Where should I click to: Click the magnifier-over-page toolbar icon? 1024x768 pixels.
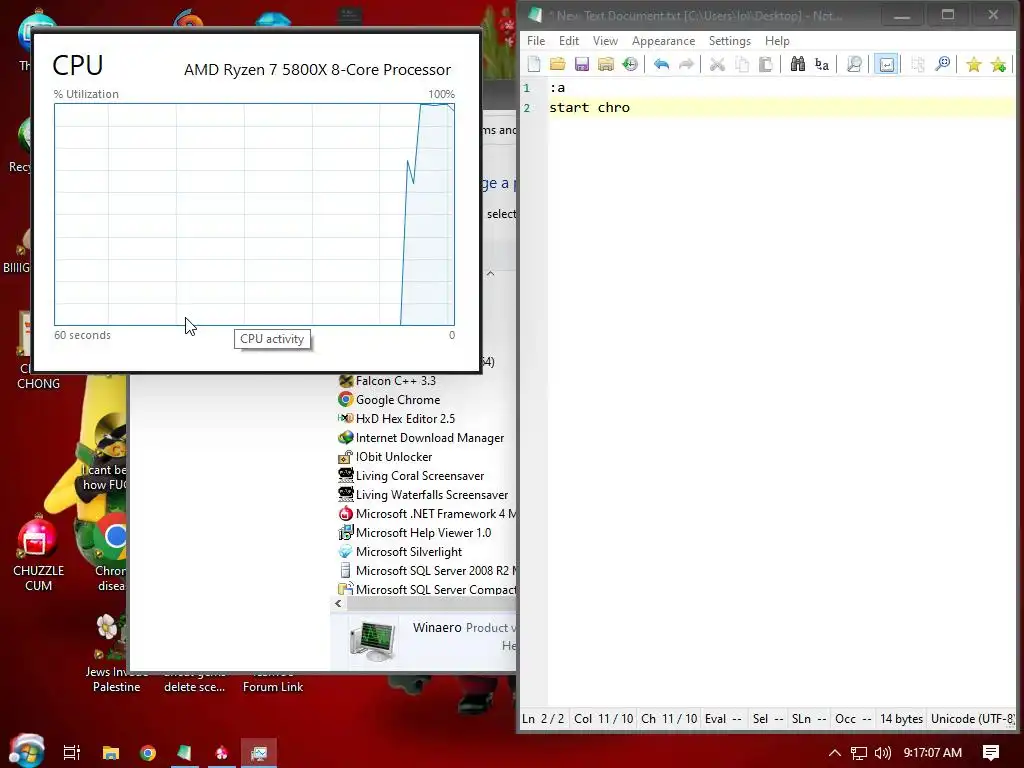[854, 64]
